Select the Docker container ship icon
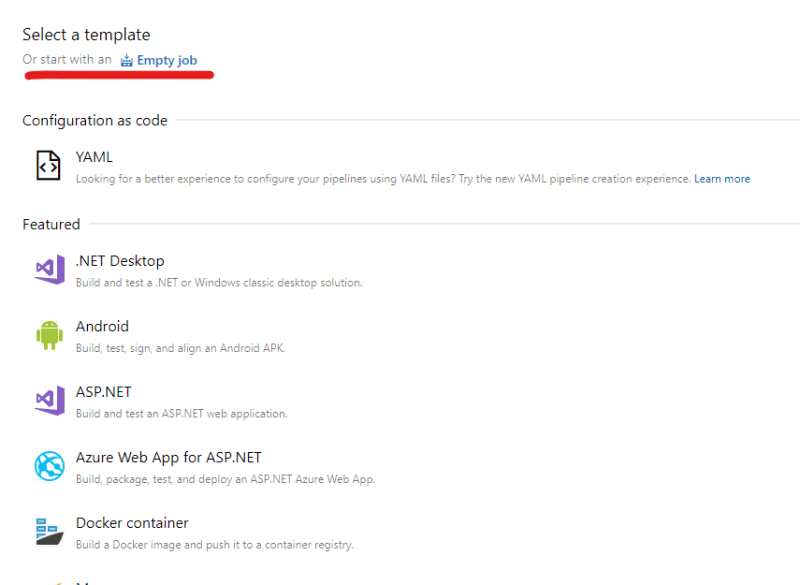The image size is (800, 585). [49, 531]
